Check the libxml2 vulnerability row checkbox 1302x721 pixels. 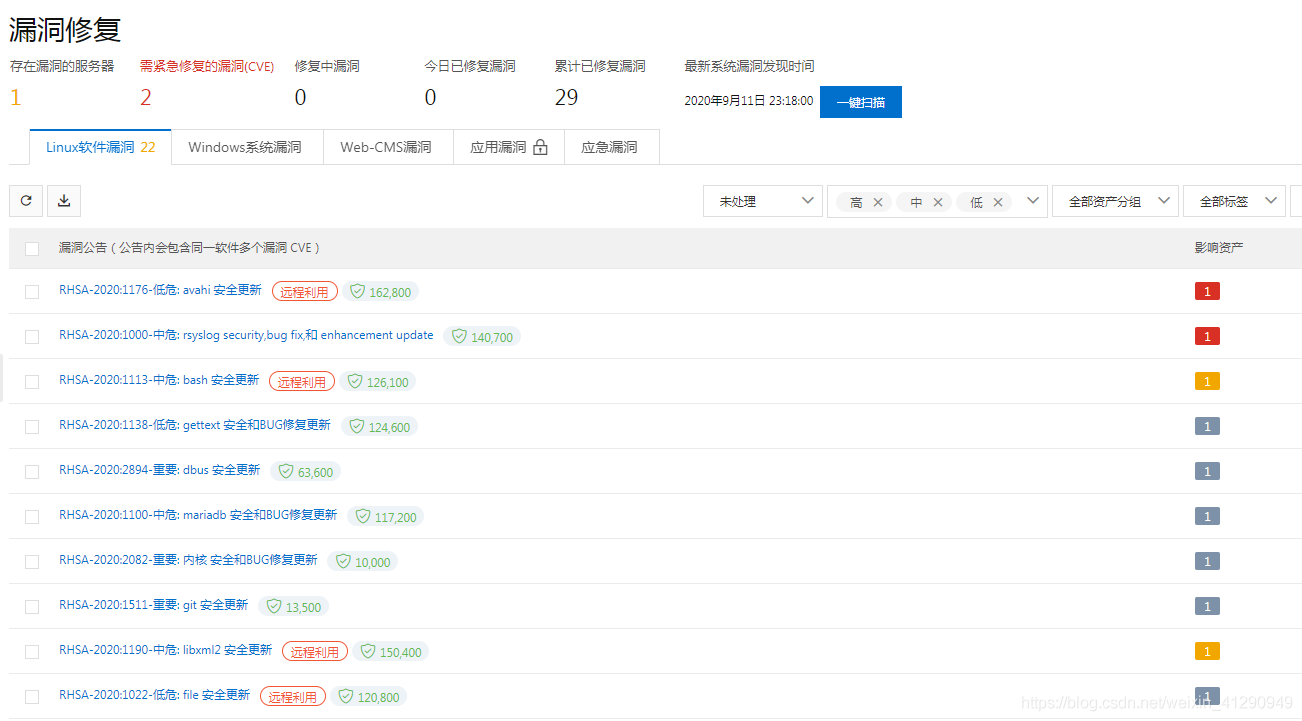32,652
